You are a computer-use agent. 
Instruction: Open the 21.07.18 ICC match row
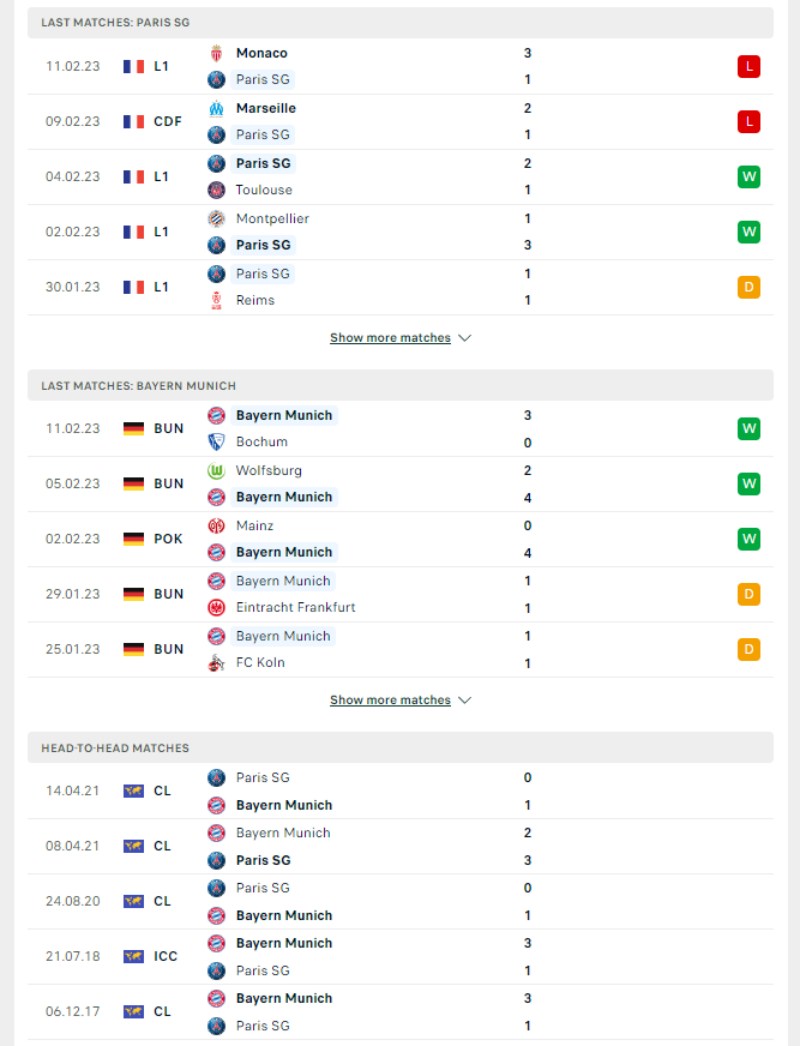tap(400, 957)
